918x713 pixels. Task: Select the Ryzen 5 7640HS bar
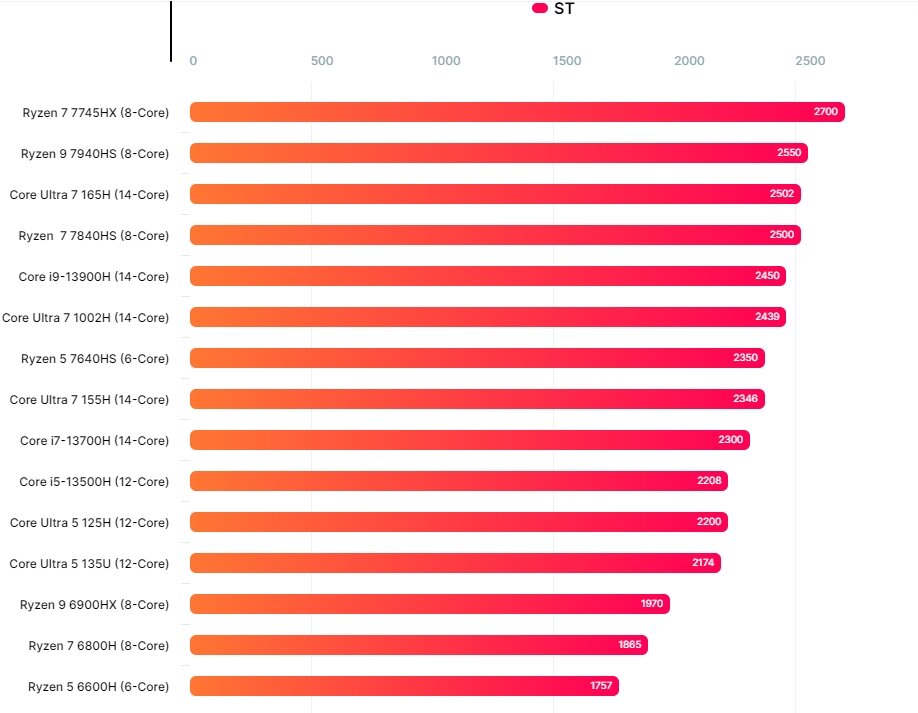click(477, 358)
